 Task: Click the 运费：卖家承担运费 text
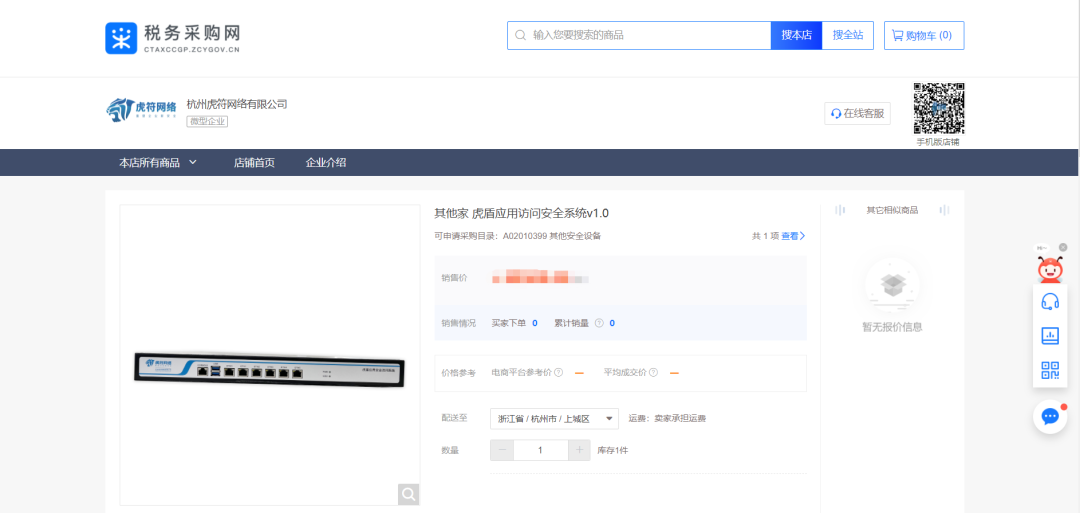click(x=667, y=419)
